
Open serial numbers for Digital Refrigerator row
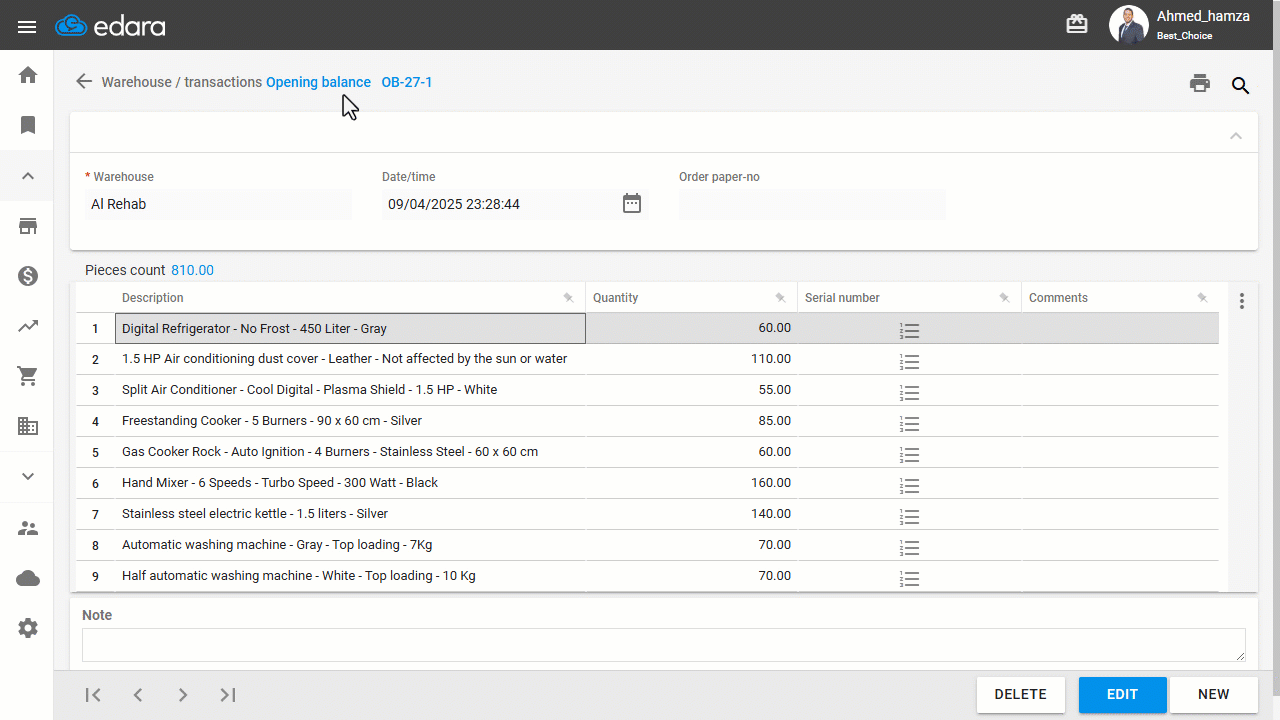(x=909, y=330)
